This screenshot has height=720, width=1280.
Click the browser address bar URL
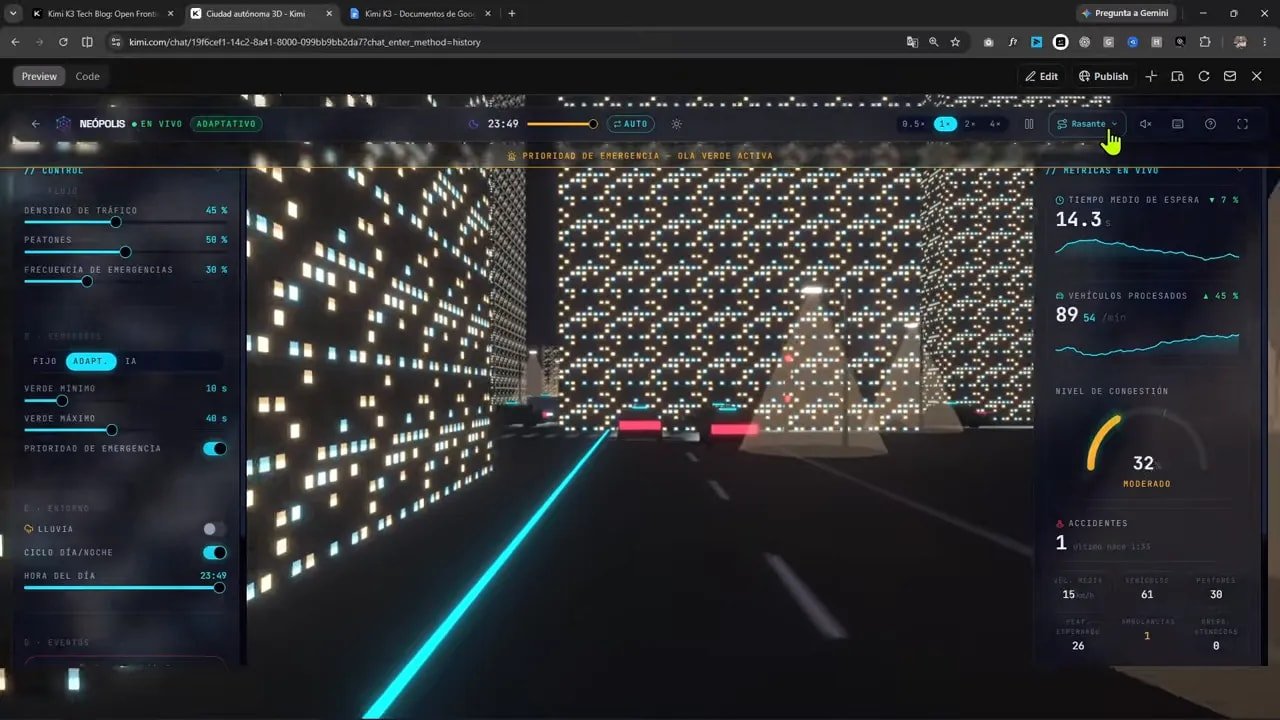click(305, 42)
